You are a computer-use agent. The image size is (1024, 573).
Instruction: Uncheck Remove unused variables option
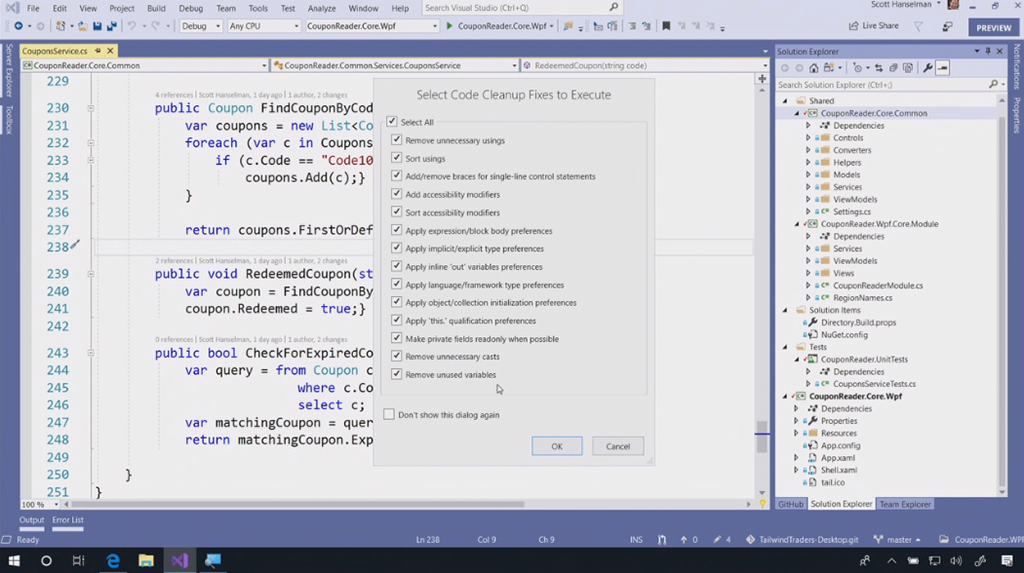click(397, 375)
